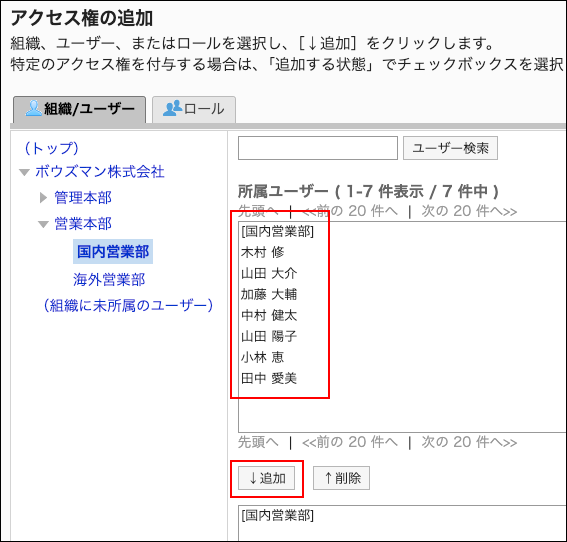Select the 国内営業部 organization
The height and width of the screenshot is (542, 567).
pos(113,251)
